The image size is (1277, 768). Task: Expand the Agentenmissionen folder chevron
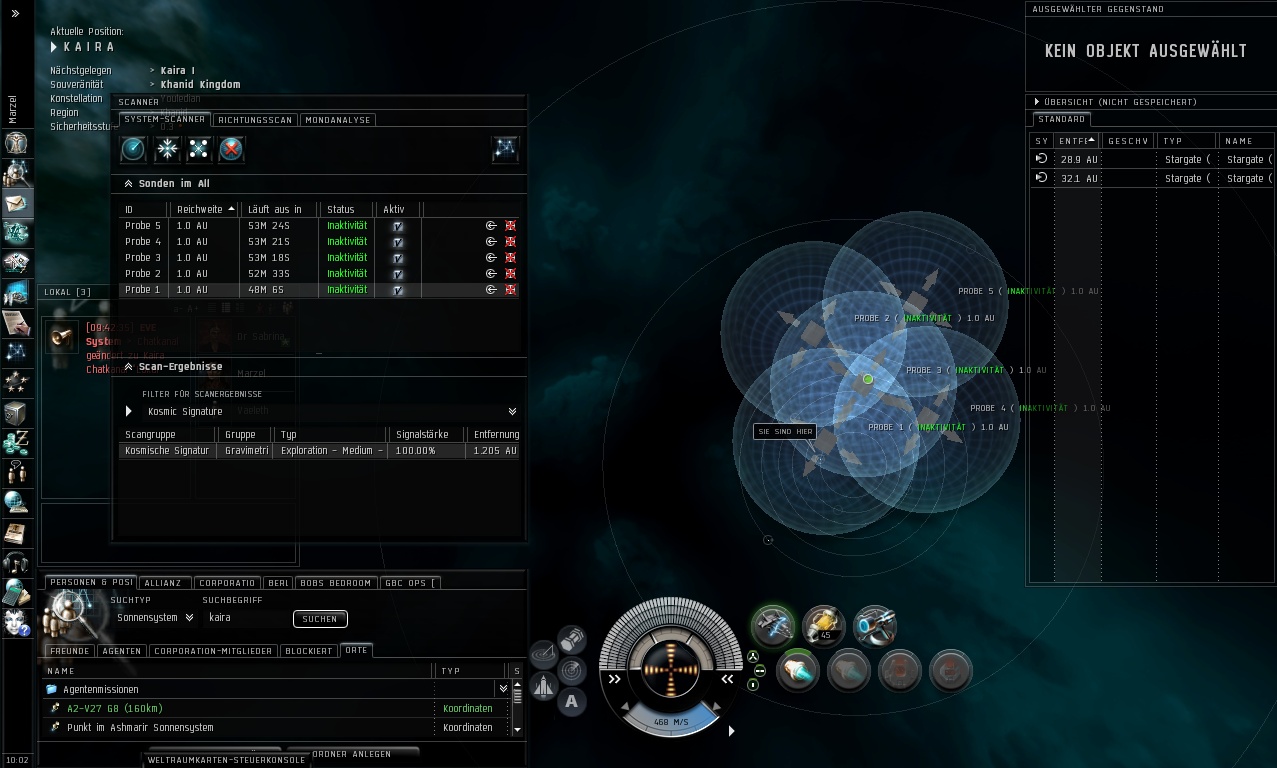(503, 689)
